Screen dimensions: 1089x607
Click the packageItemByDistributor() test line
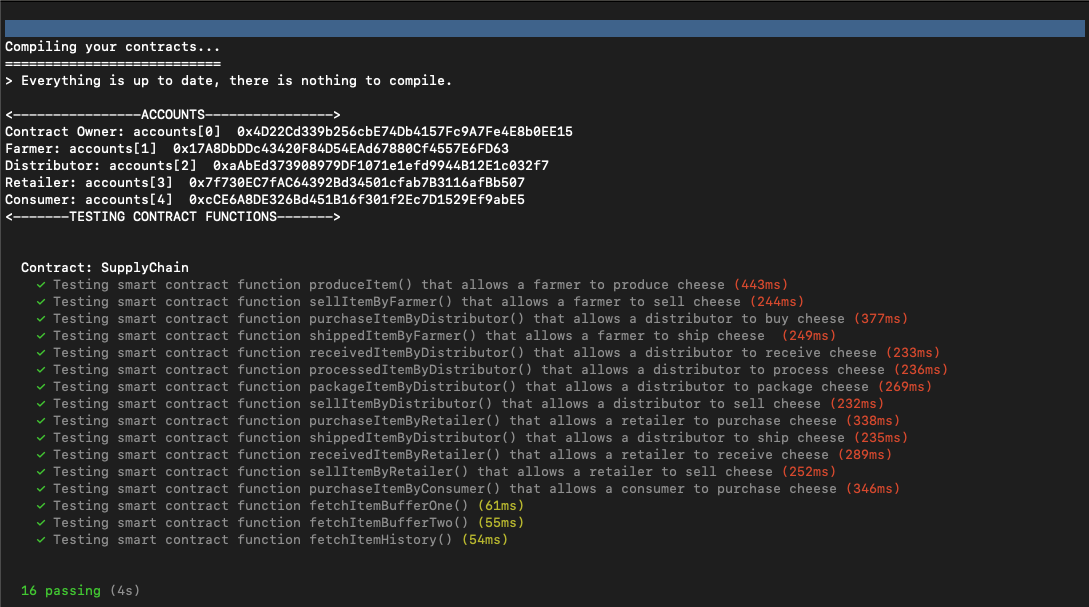click(484, 387)
